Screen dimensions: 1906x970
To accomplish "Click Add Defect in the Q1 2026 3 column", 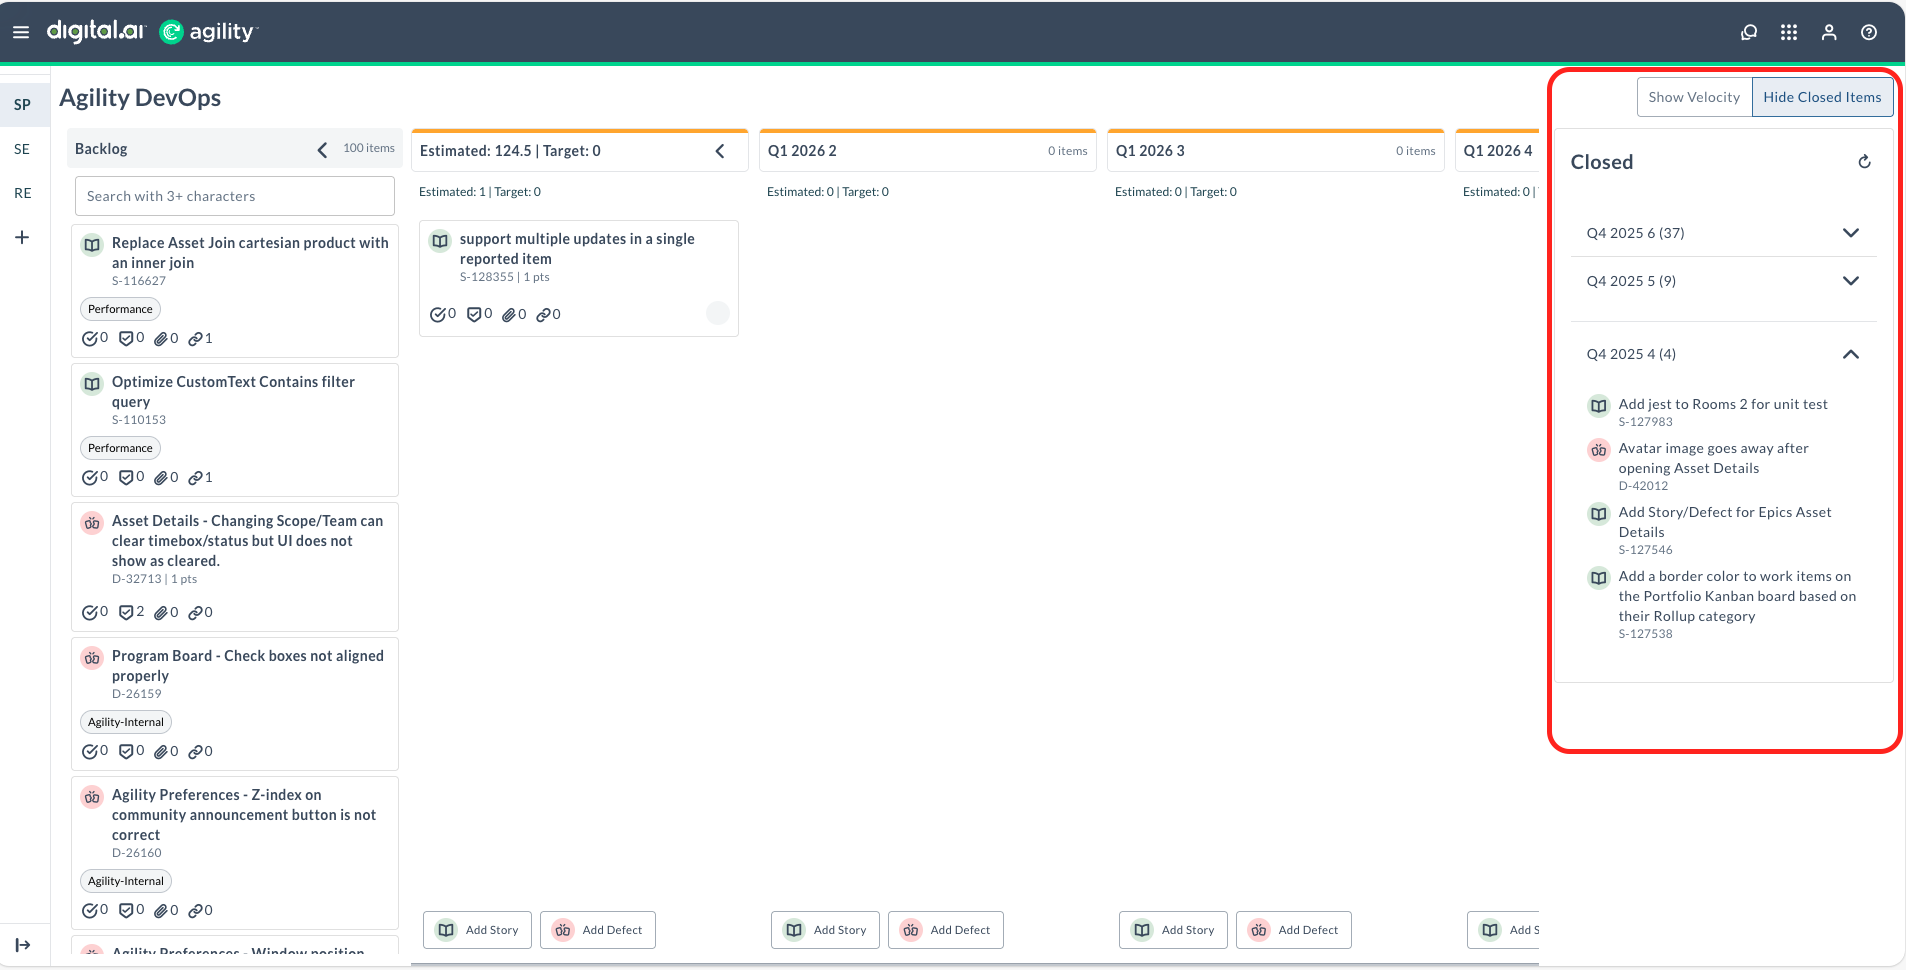I will [x=1293, y=929].
